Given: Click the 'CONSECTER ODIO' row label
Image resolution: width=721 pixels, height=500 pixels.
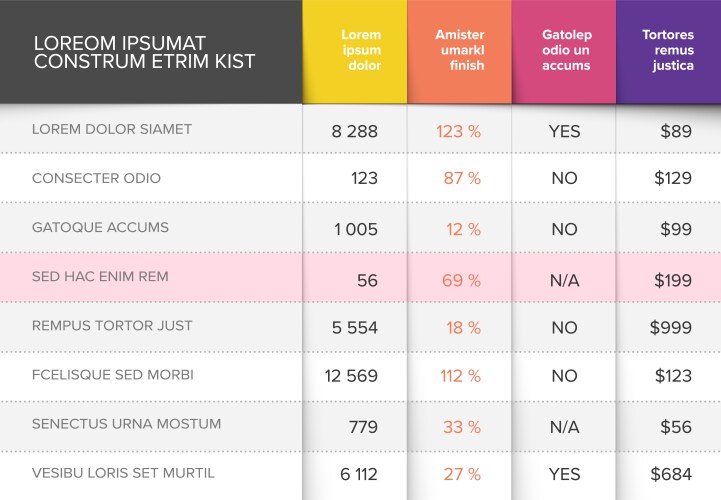Looking at the screenshot, I should point(96,179).
